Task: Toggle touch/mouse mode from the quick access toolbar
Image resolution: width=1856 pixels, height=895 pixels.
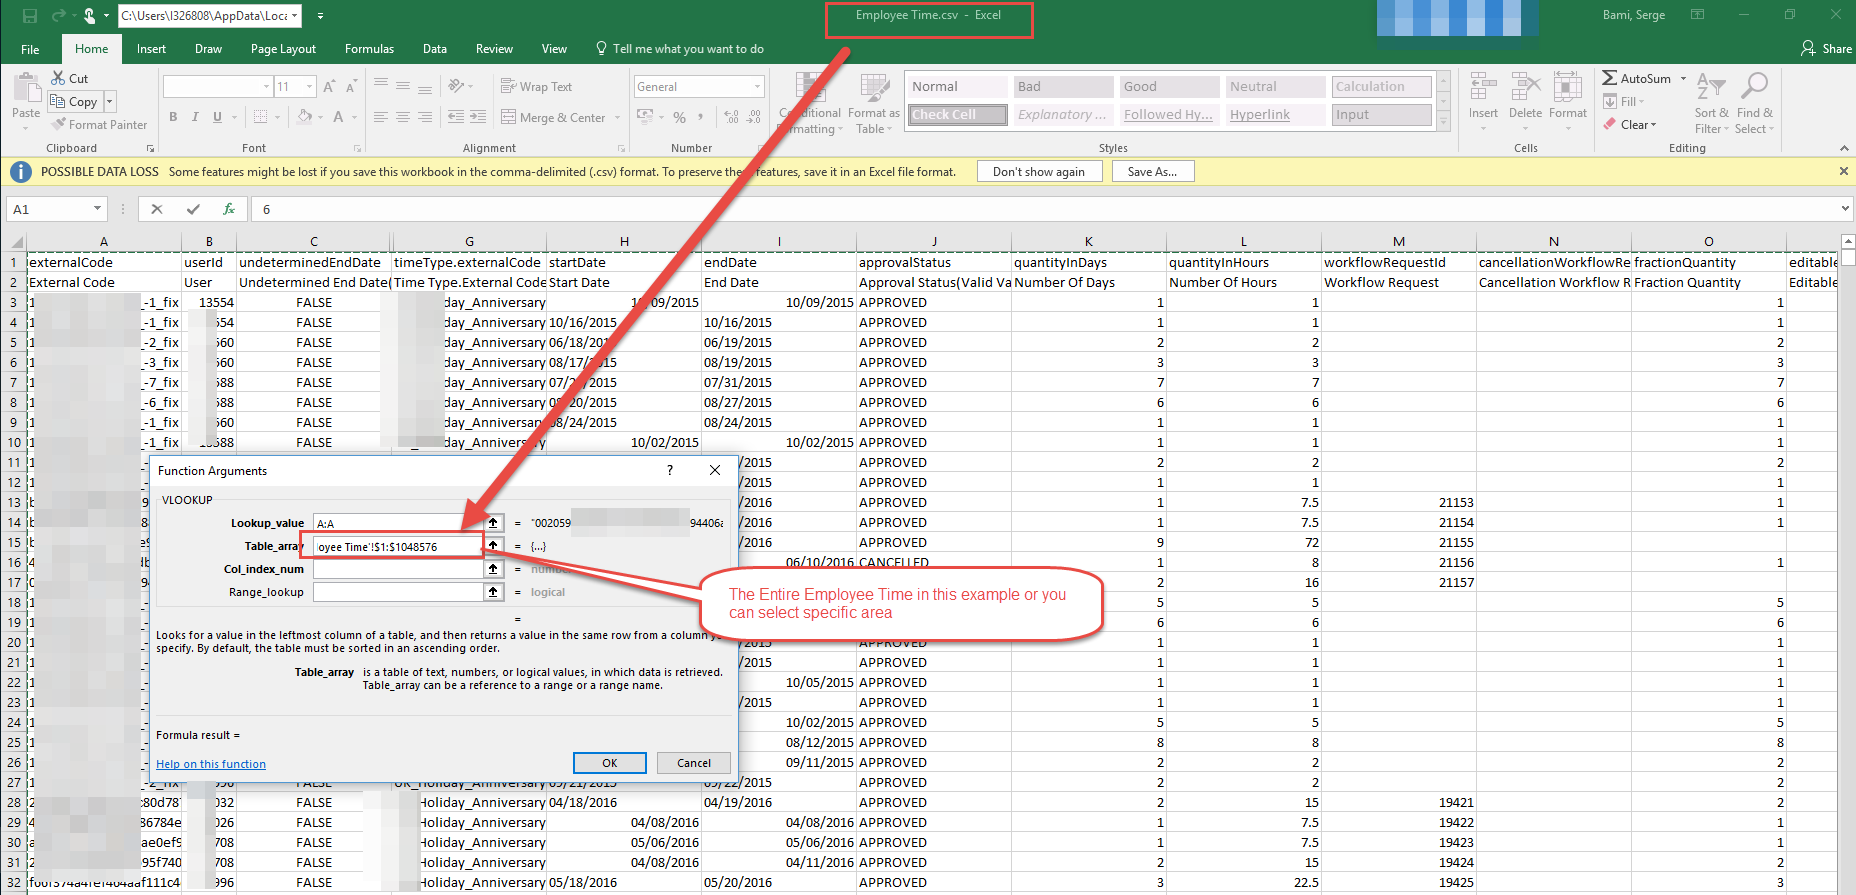Action: coord(91,16)
